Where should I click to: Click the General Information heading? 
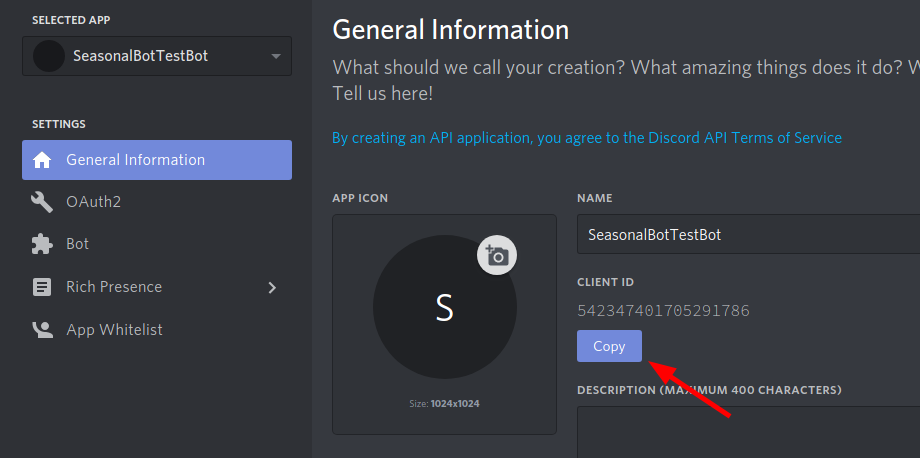(451, 29)
